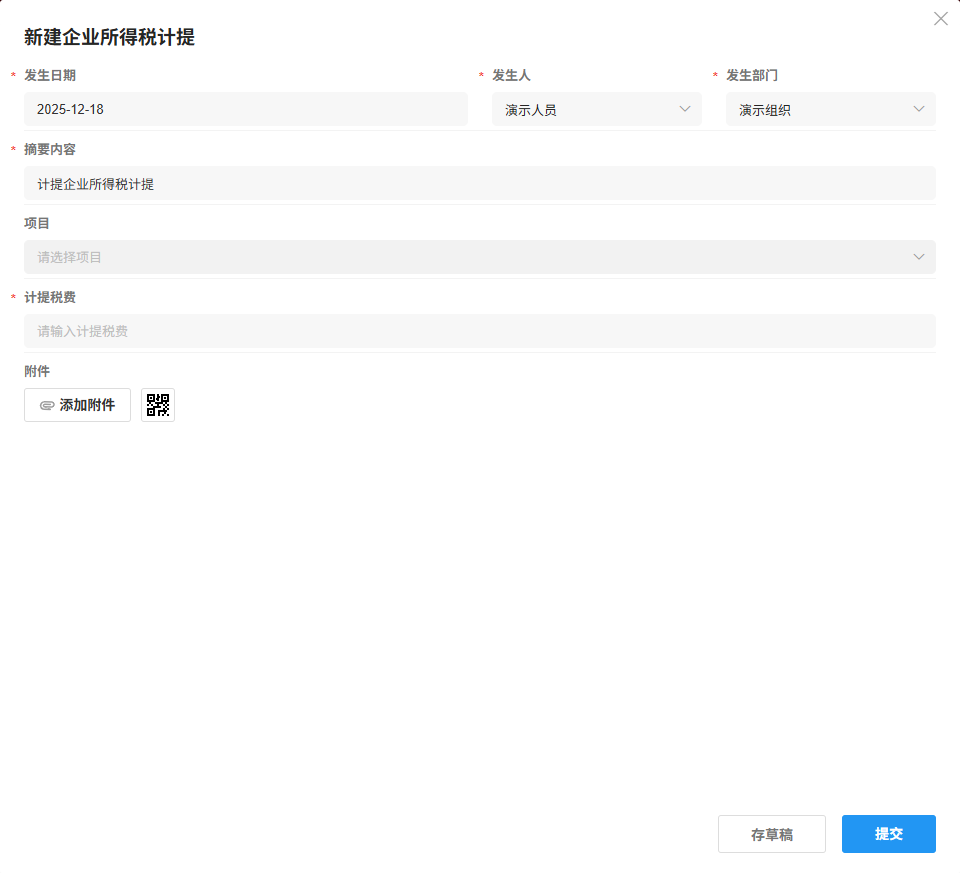Viewport: 960px width, 873px height.
Task: Click the 发生人 chevron arrow
Action: pos(684,109)
